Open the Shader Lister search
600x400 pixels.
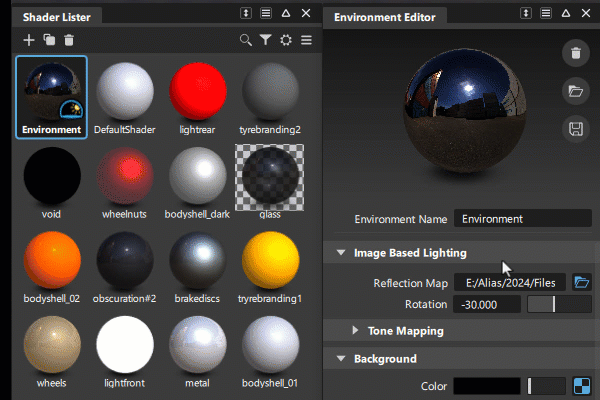[x=246, y=40]
